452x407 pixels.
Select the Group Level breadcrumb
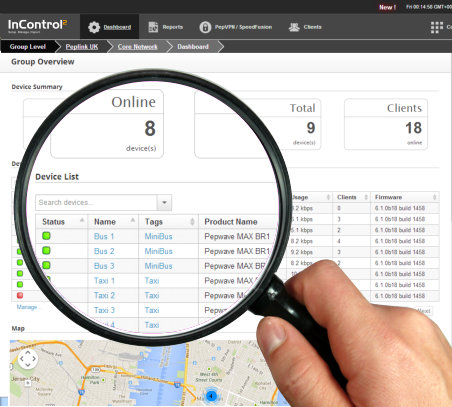pyautogui.click(x=28, y=47)
